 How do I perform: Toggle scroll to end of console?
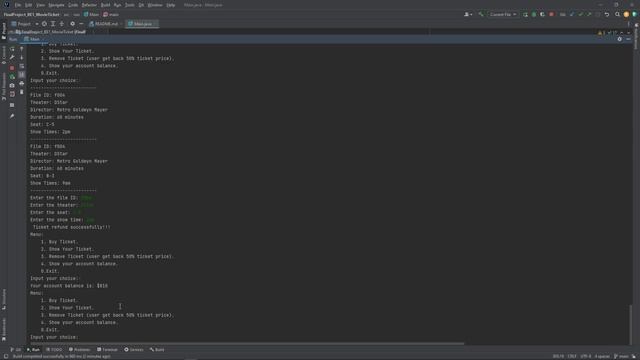(x=22, y=75)
